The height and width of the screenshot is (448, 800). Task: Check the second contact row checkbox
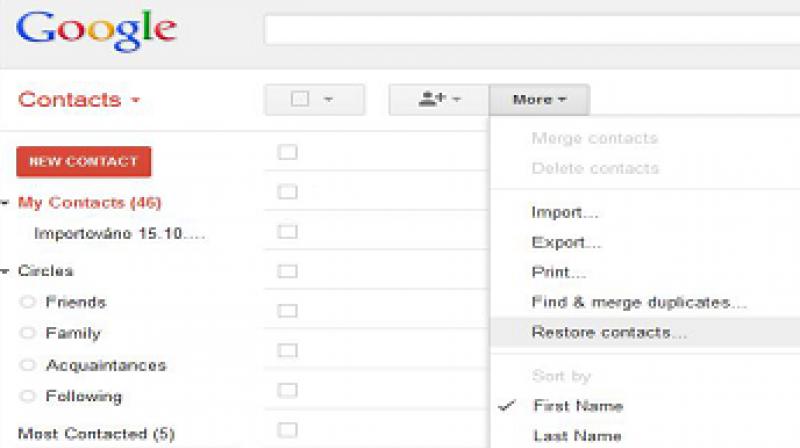[287, 191]
